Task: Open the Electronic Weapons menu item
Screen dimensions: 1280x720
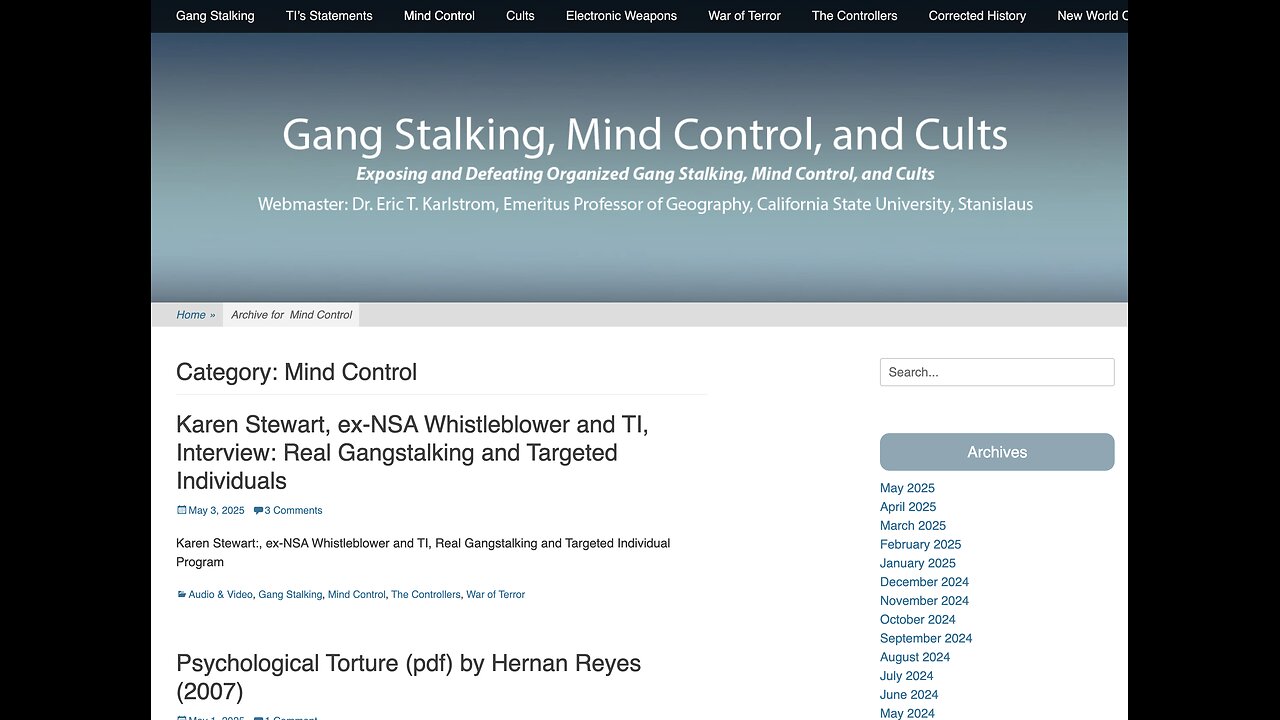Action: click(x=621, y=16)
